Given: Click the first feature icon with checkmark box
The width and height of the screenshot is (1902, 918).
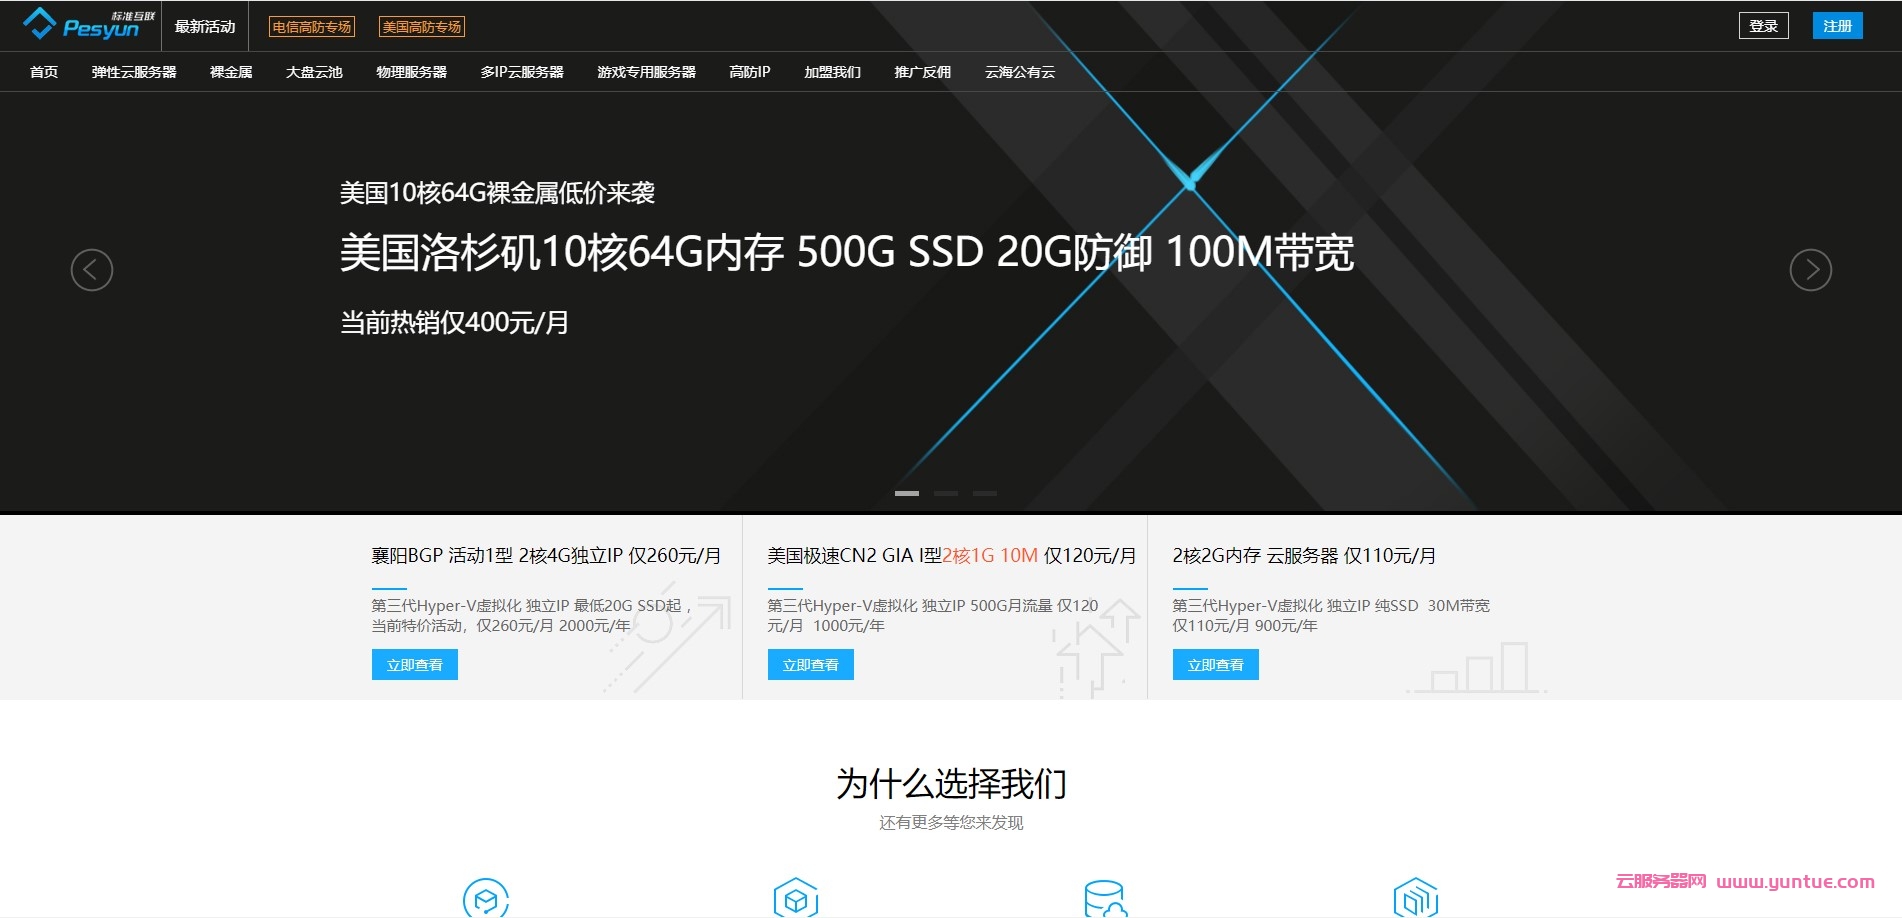Looking at the screenshot, I should click(x=486, y=899).
